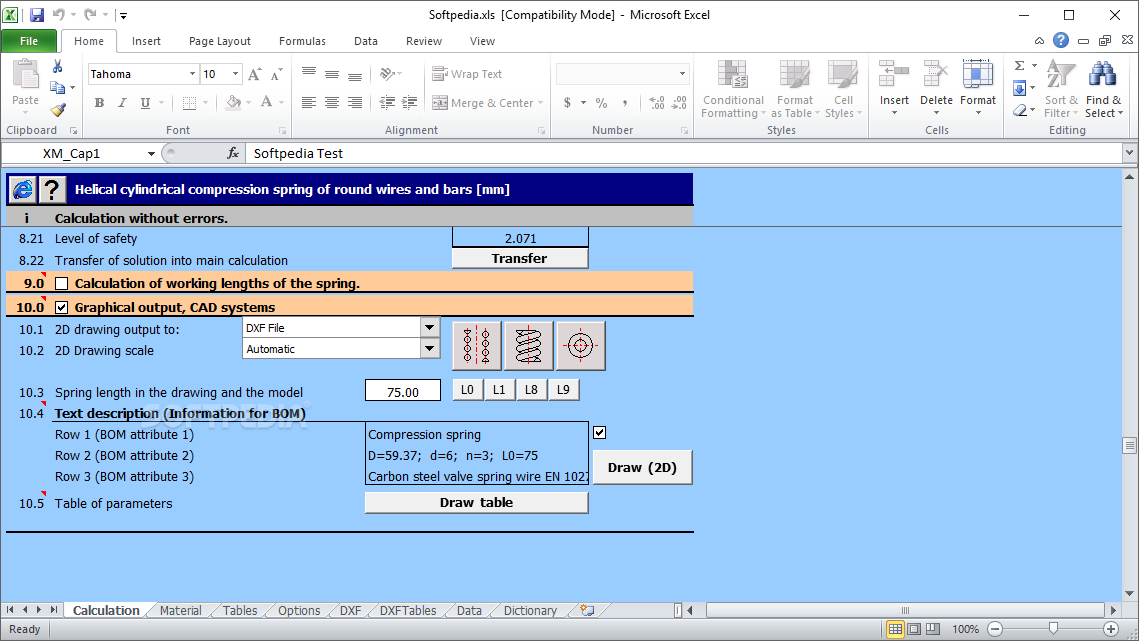
Task: Open the DXFTables sheet tab
Action: coord(408,610)
